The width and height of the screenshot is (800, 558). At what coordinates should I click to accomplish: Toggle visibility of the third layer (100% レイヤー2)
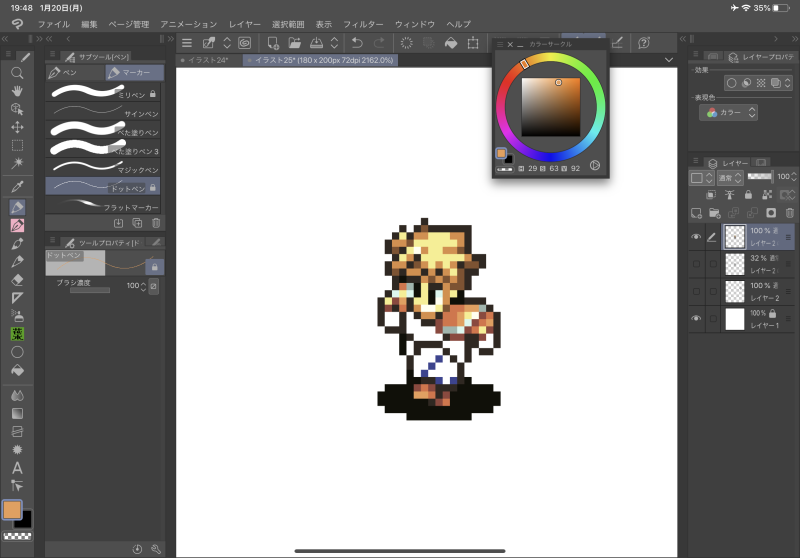(x=696, y=291)
